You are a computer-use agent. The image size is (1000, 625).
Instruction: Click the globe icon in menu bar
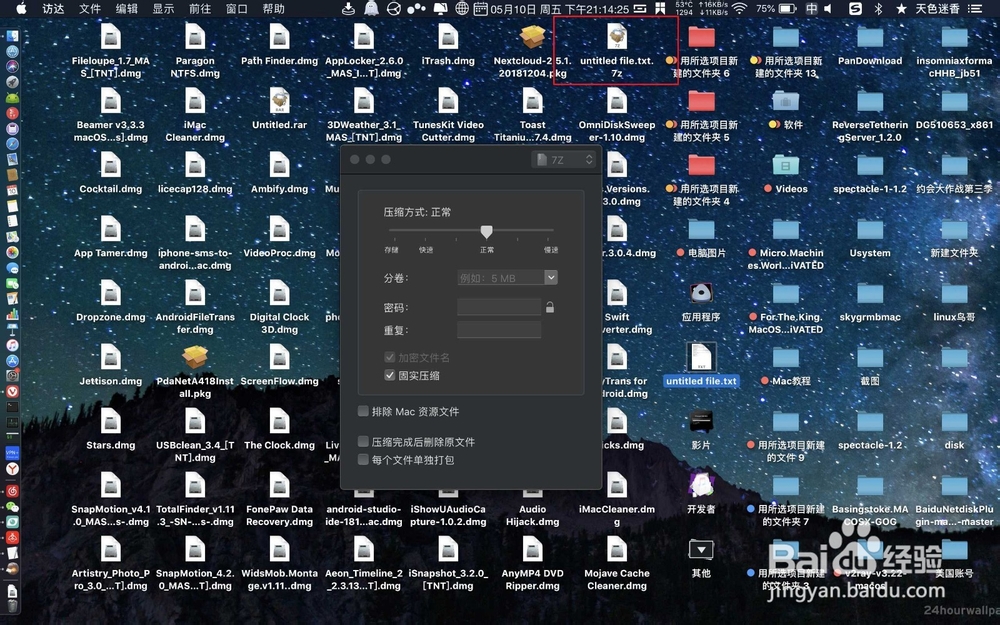[x=462, y=8]
